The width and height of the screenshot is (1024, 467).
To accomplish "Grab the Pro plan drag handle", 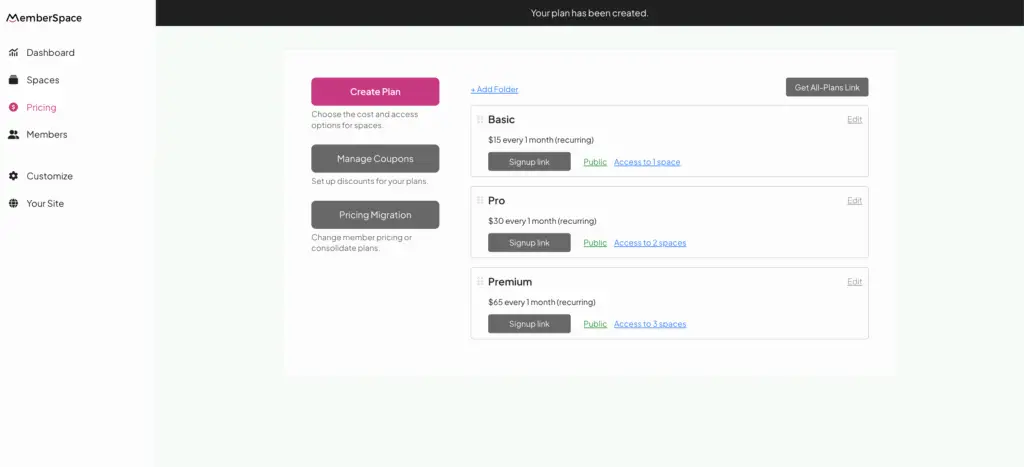I will [480, 201].
